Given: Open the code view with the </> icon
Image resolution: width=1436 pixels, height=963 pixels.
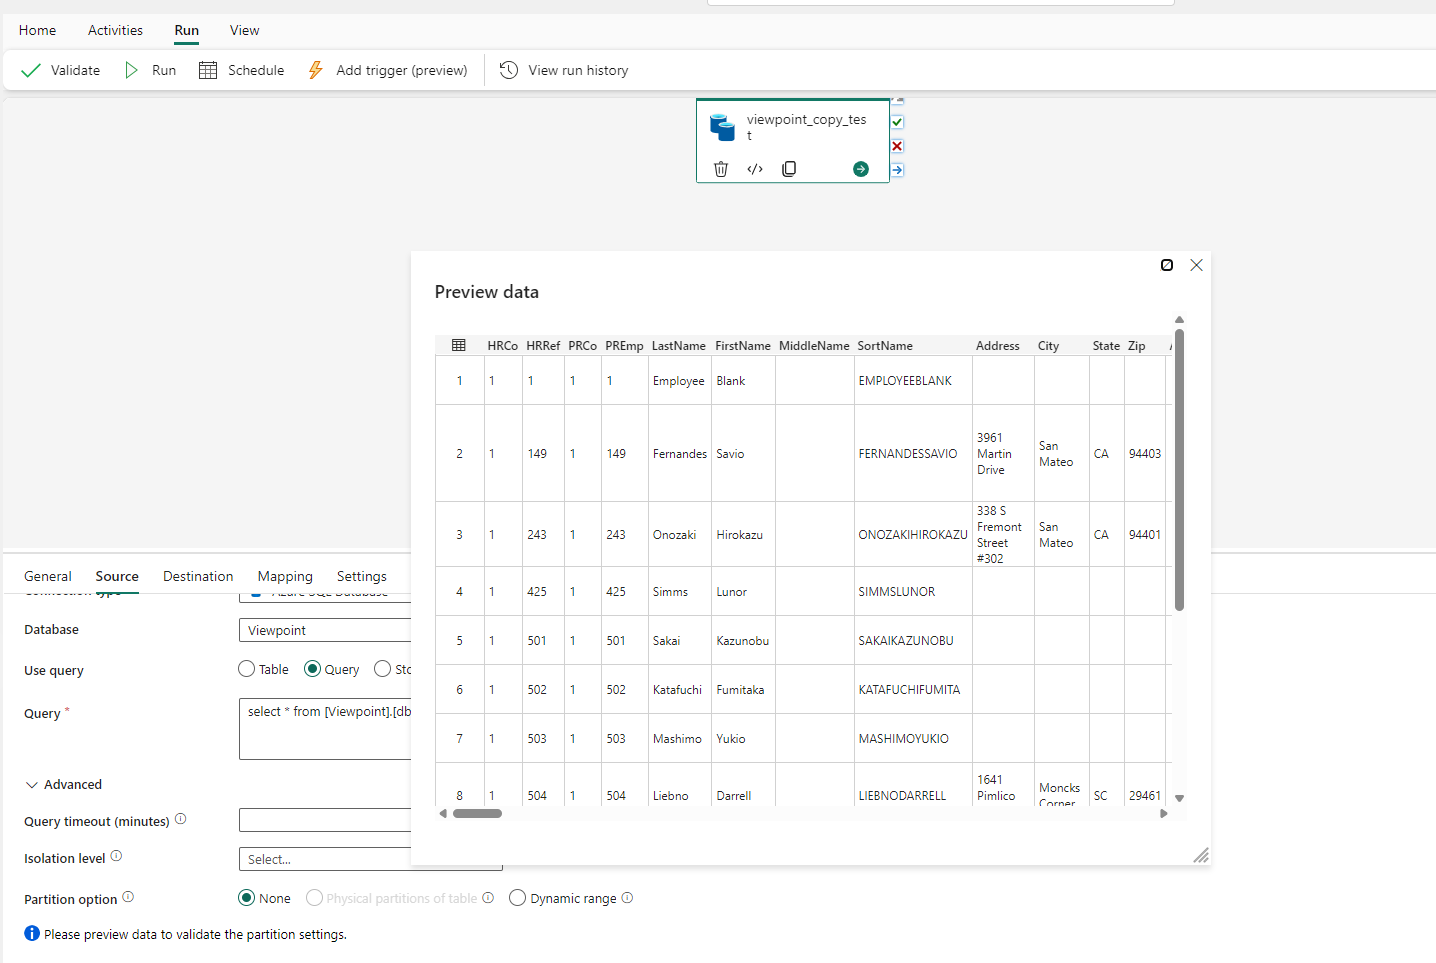Looking at the screenshot, I should (x=755, y=169).
